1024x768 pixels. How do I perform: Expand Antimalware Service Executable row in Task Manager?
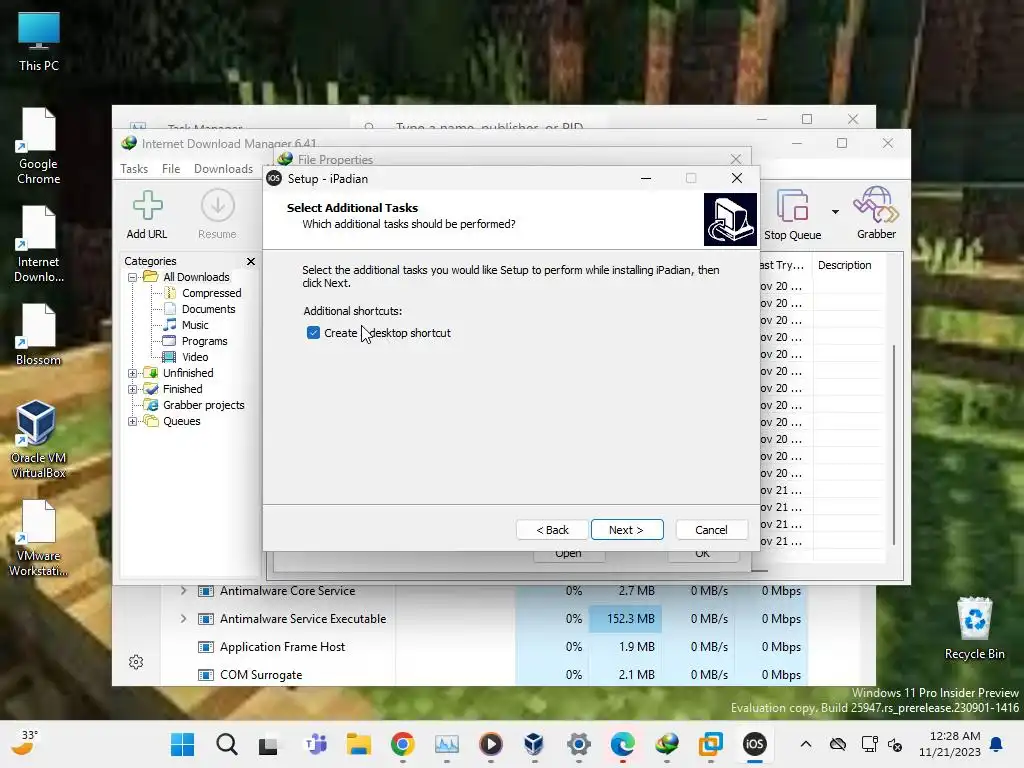(x=184, y=618)
